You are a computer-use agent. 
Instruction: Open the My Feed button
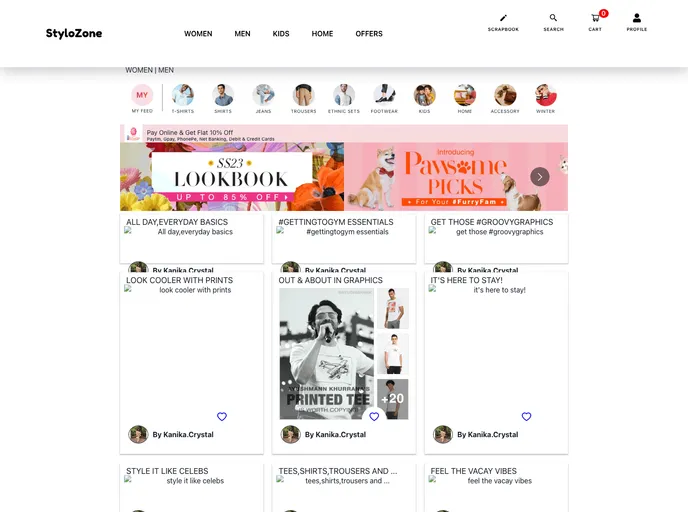pyautogui.click(x=142, y=96)
